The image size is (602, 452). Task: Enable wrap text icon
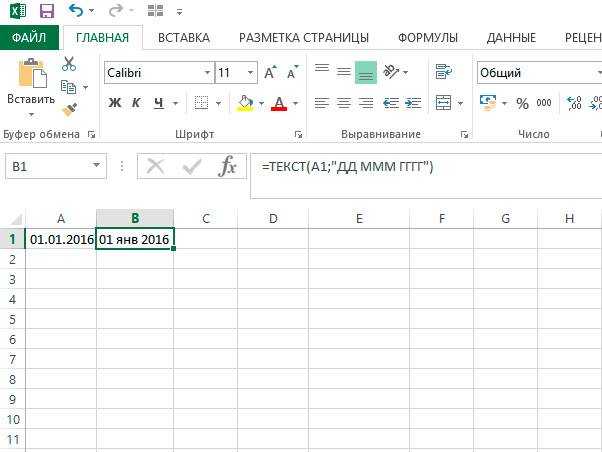(x=444, y=72)
